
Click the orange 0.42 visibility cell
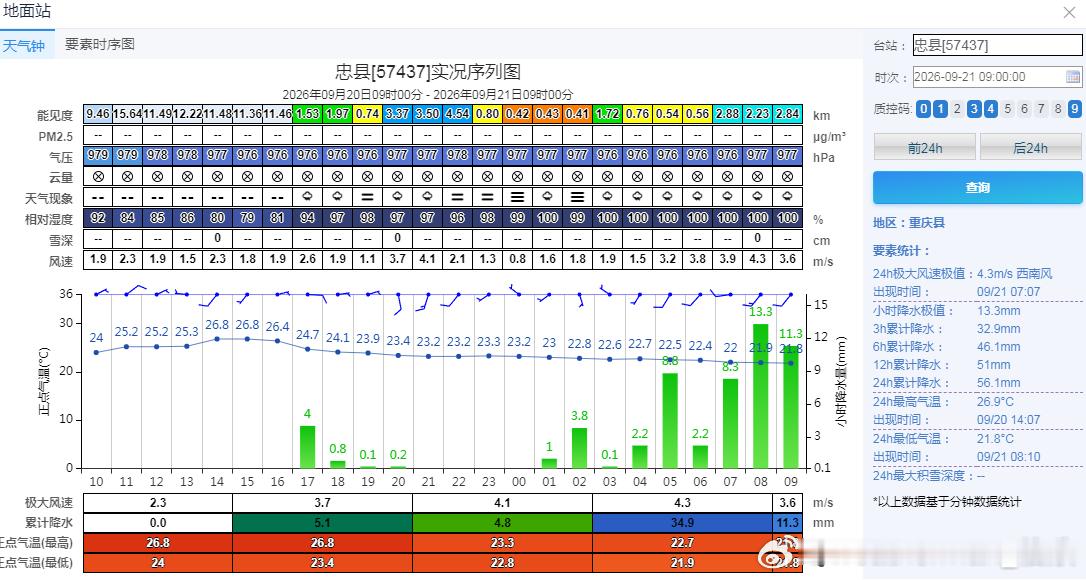[517, 114]
